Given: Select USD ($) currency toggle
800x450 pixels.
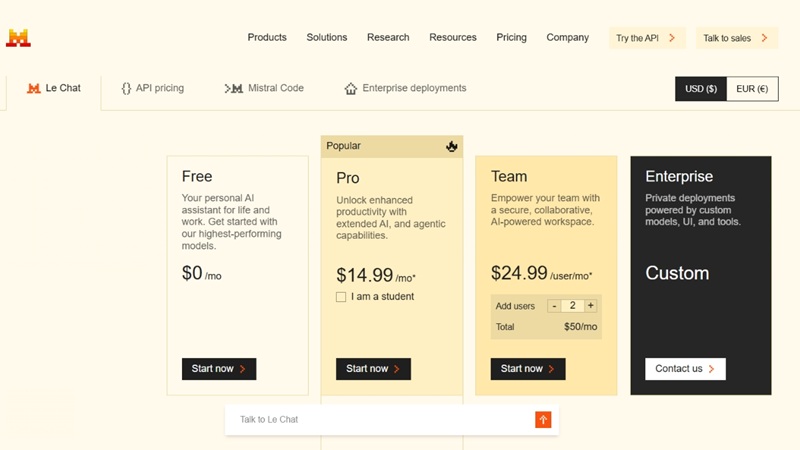Looking at the screenshot, I should 701,89.
